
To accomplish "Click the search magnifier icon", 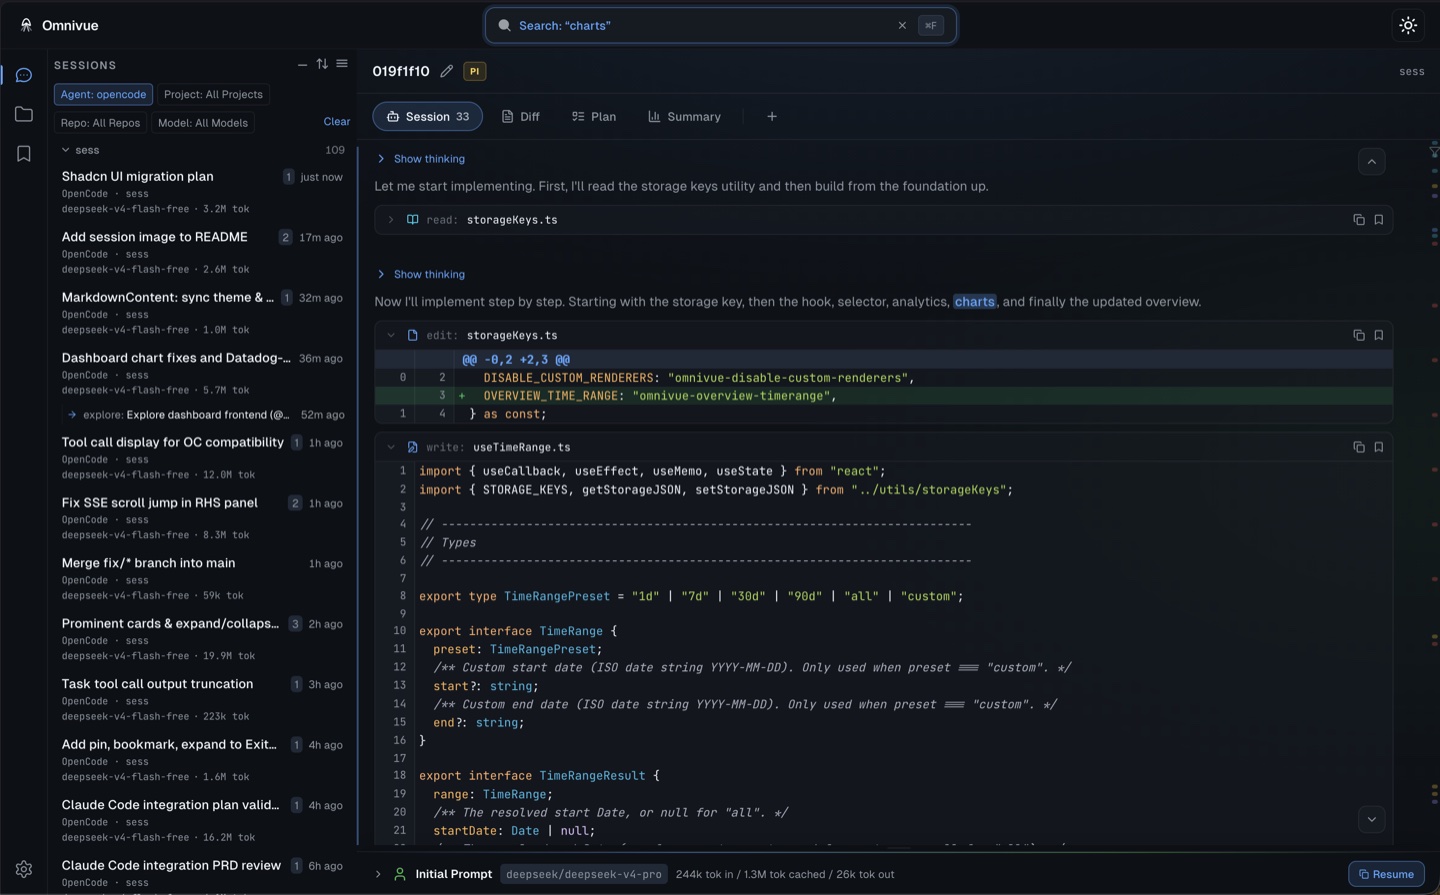I will [504, 25].
